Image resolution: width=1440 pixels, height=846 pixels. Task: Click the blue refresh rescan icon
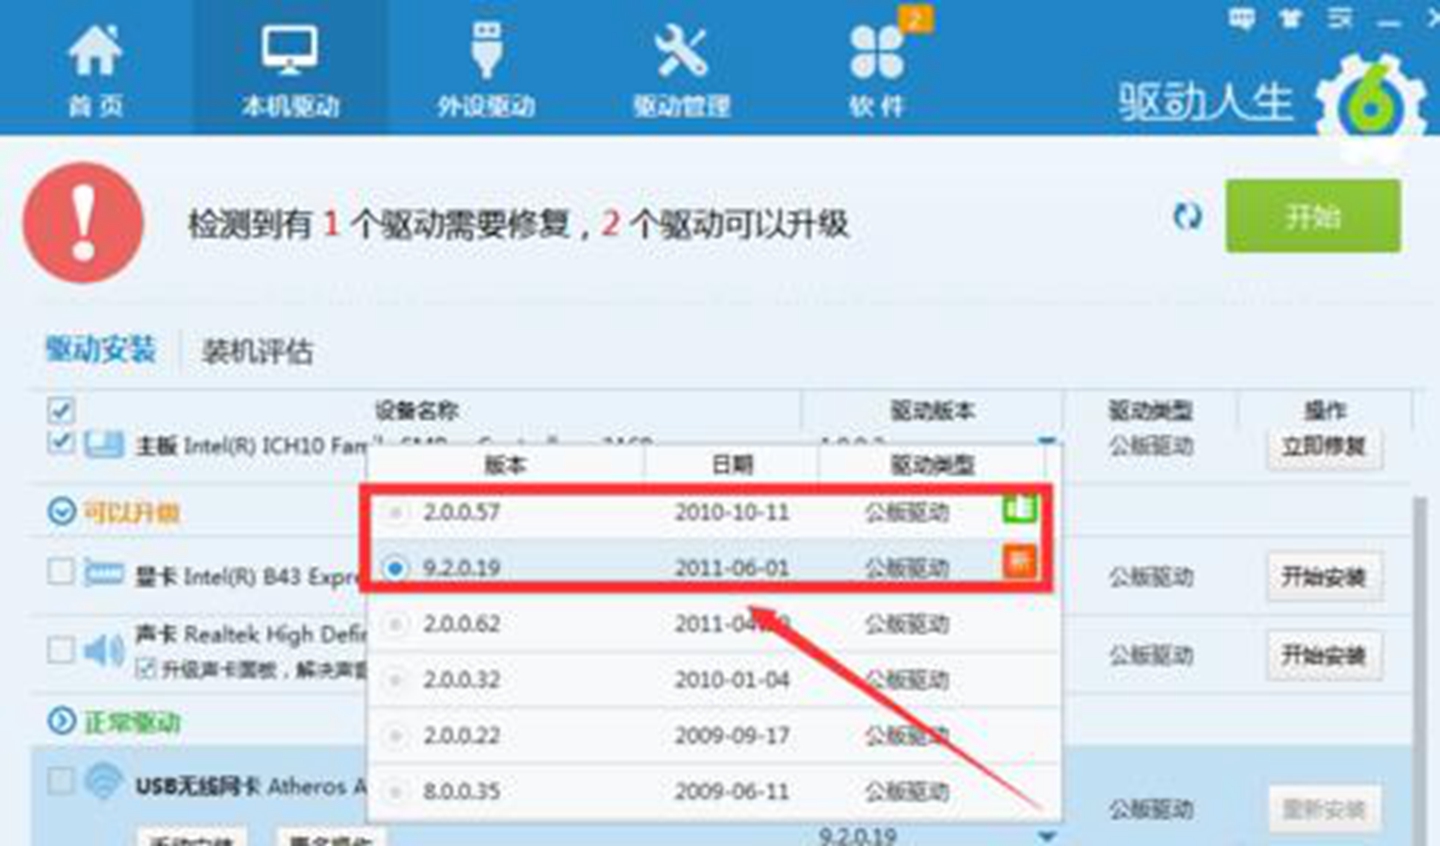click(1187, 216)
